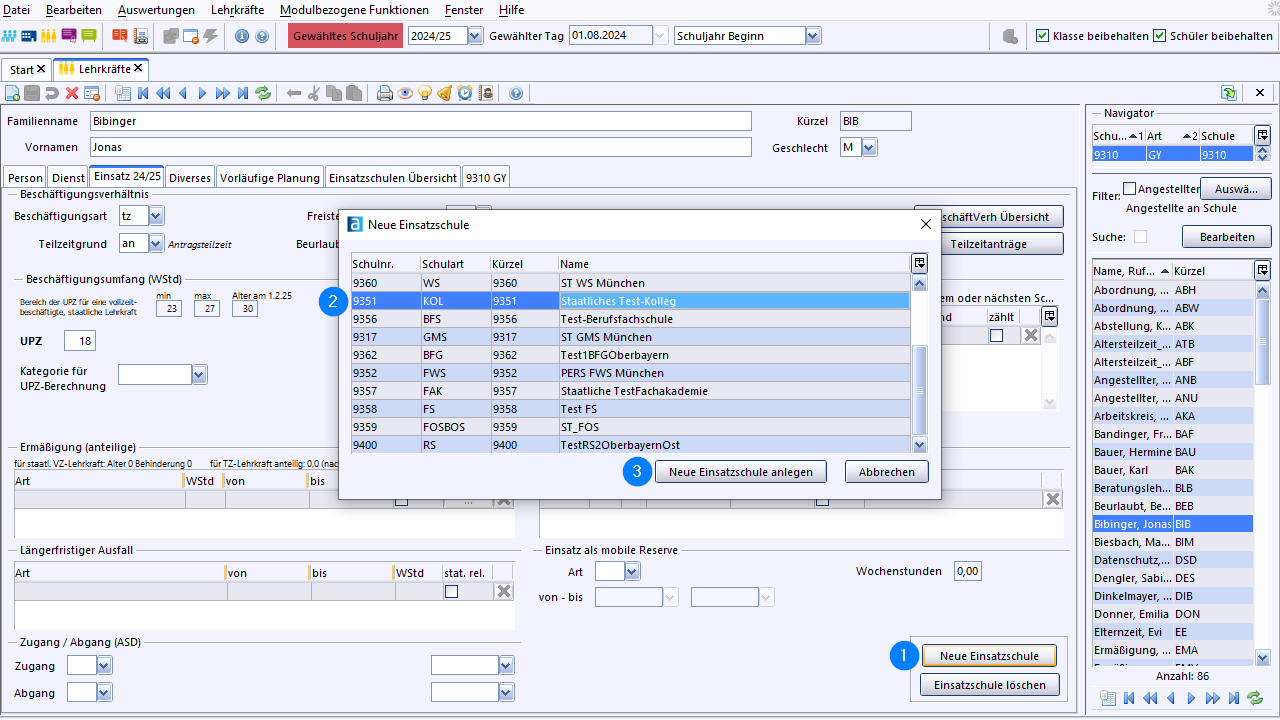This screenshot has width=1280, height=720.
Task: Click the alarm clock icon
Action: pyautogui.click(x=465, y=93)
